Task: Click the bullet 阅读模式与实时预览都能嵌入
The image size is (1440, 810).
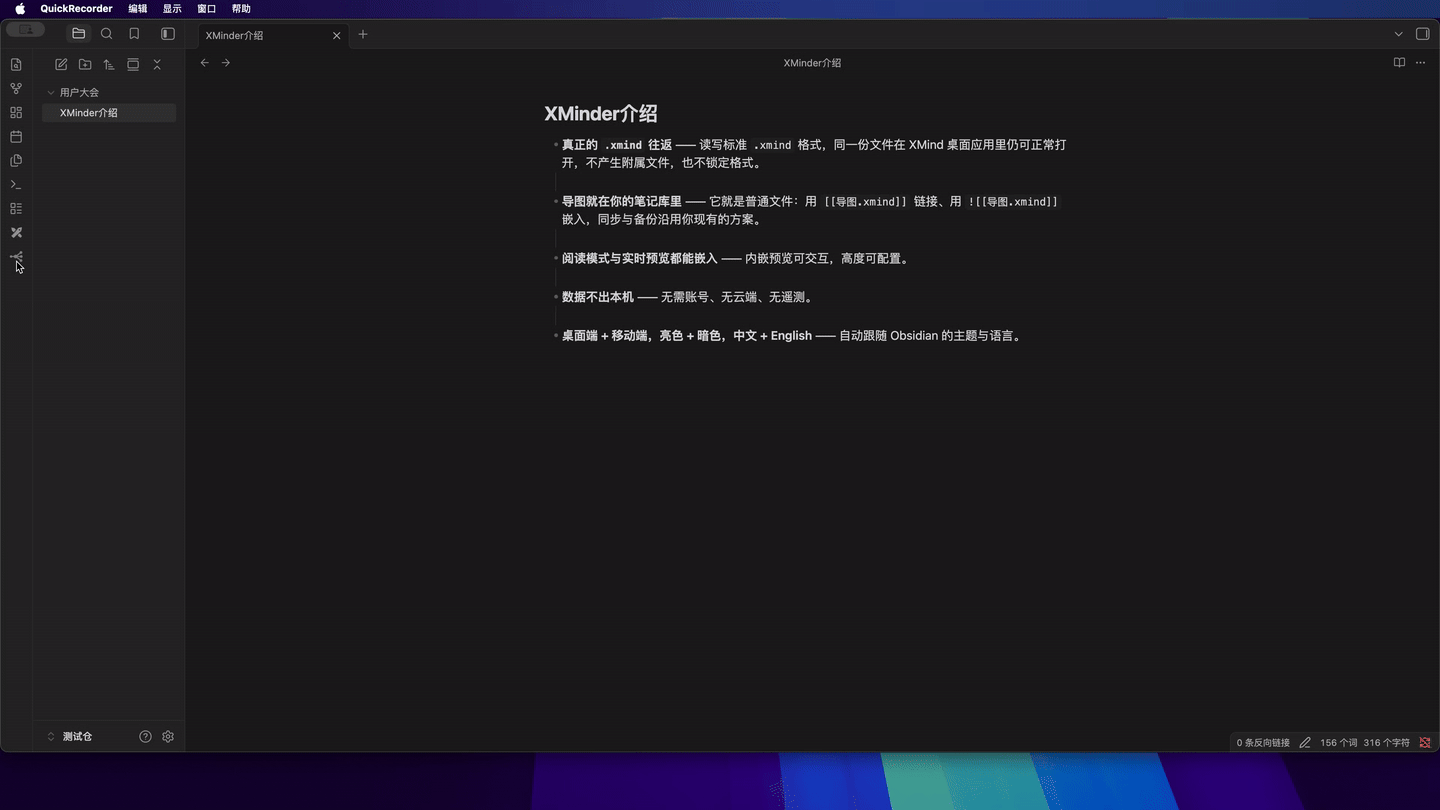Action: (x=735, y=258)
